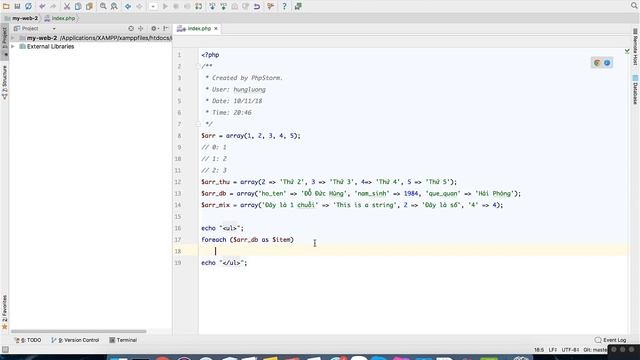Click the Save All toolbar icon
The image size is (640, 360).
(17, 6)
